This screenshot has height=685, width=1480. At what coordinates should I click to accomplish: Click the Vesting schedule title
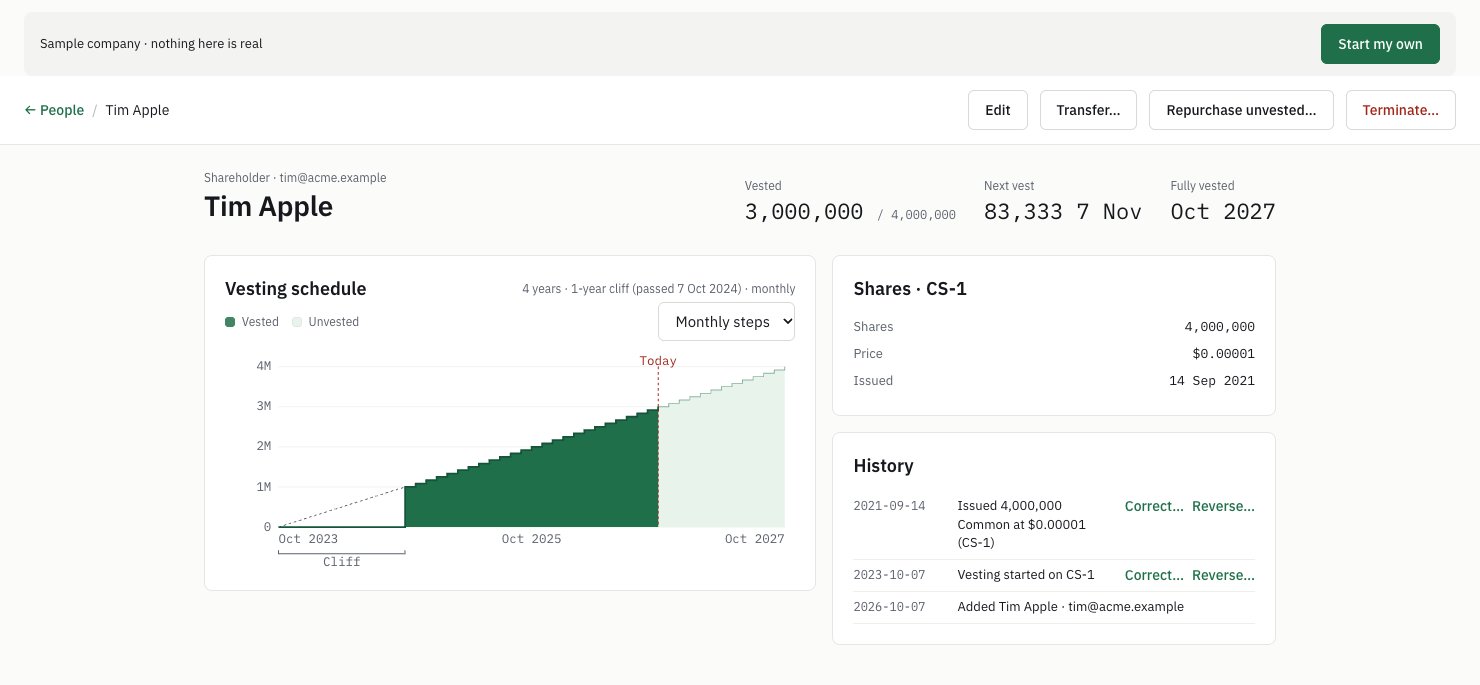296,289
